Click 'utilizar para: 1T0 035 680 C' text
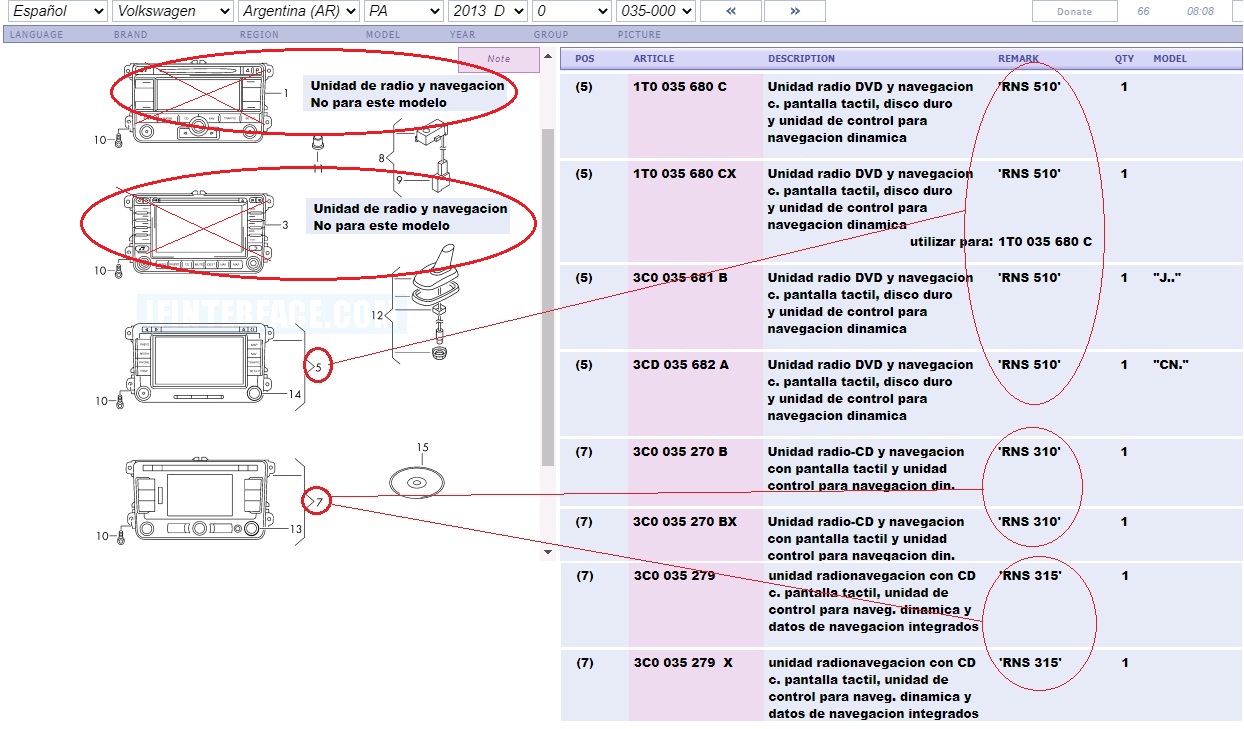The image size is (1244, 729). tap(1001, 242)
